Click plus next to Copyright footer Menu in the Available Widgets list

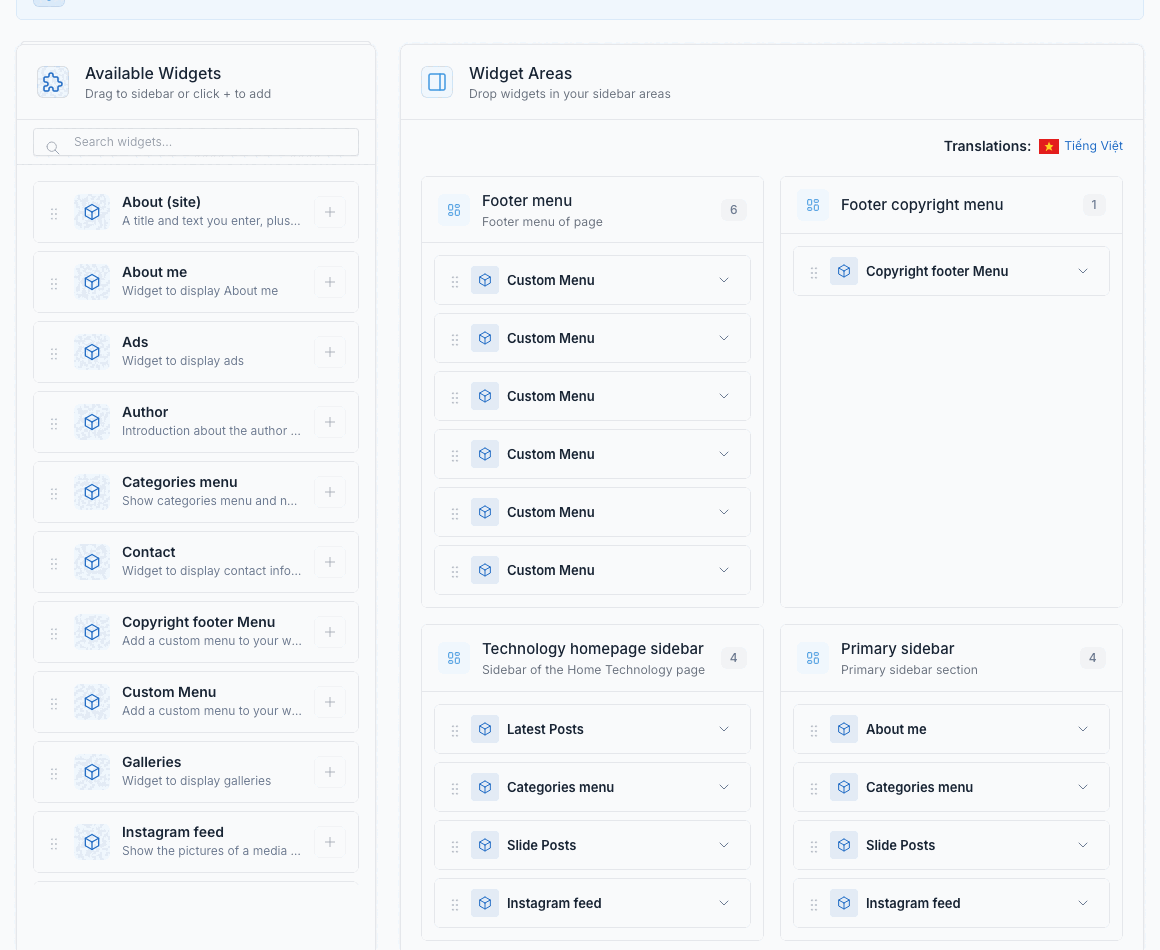click(330, 632)
